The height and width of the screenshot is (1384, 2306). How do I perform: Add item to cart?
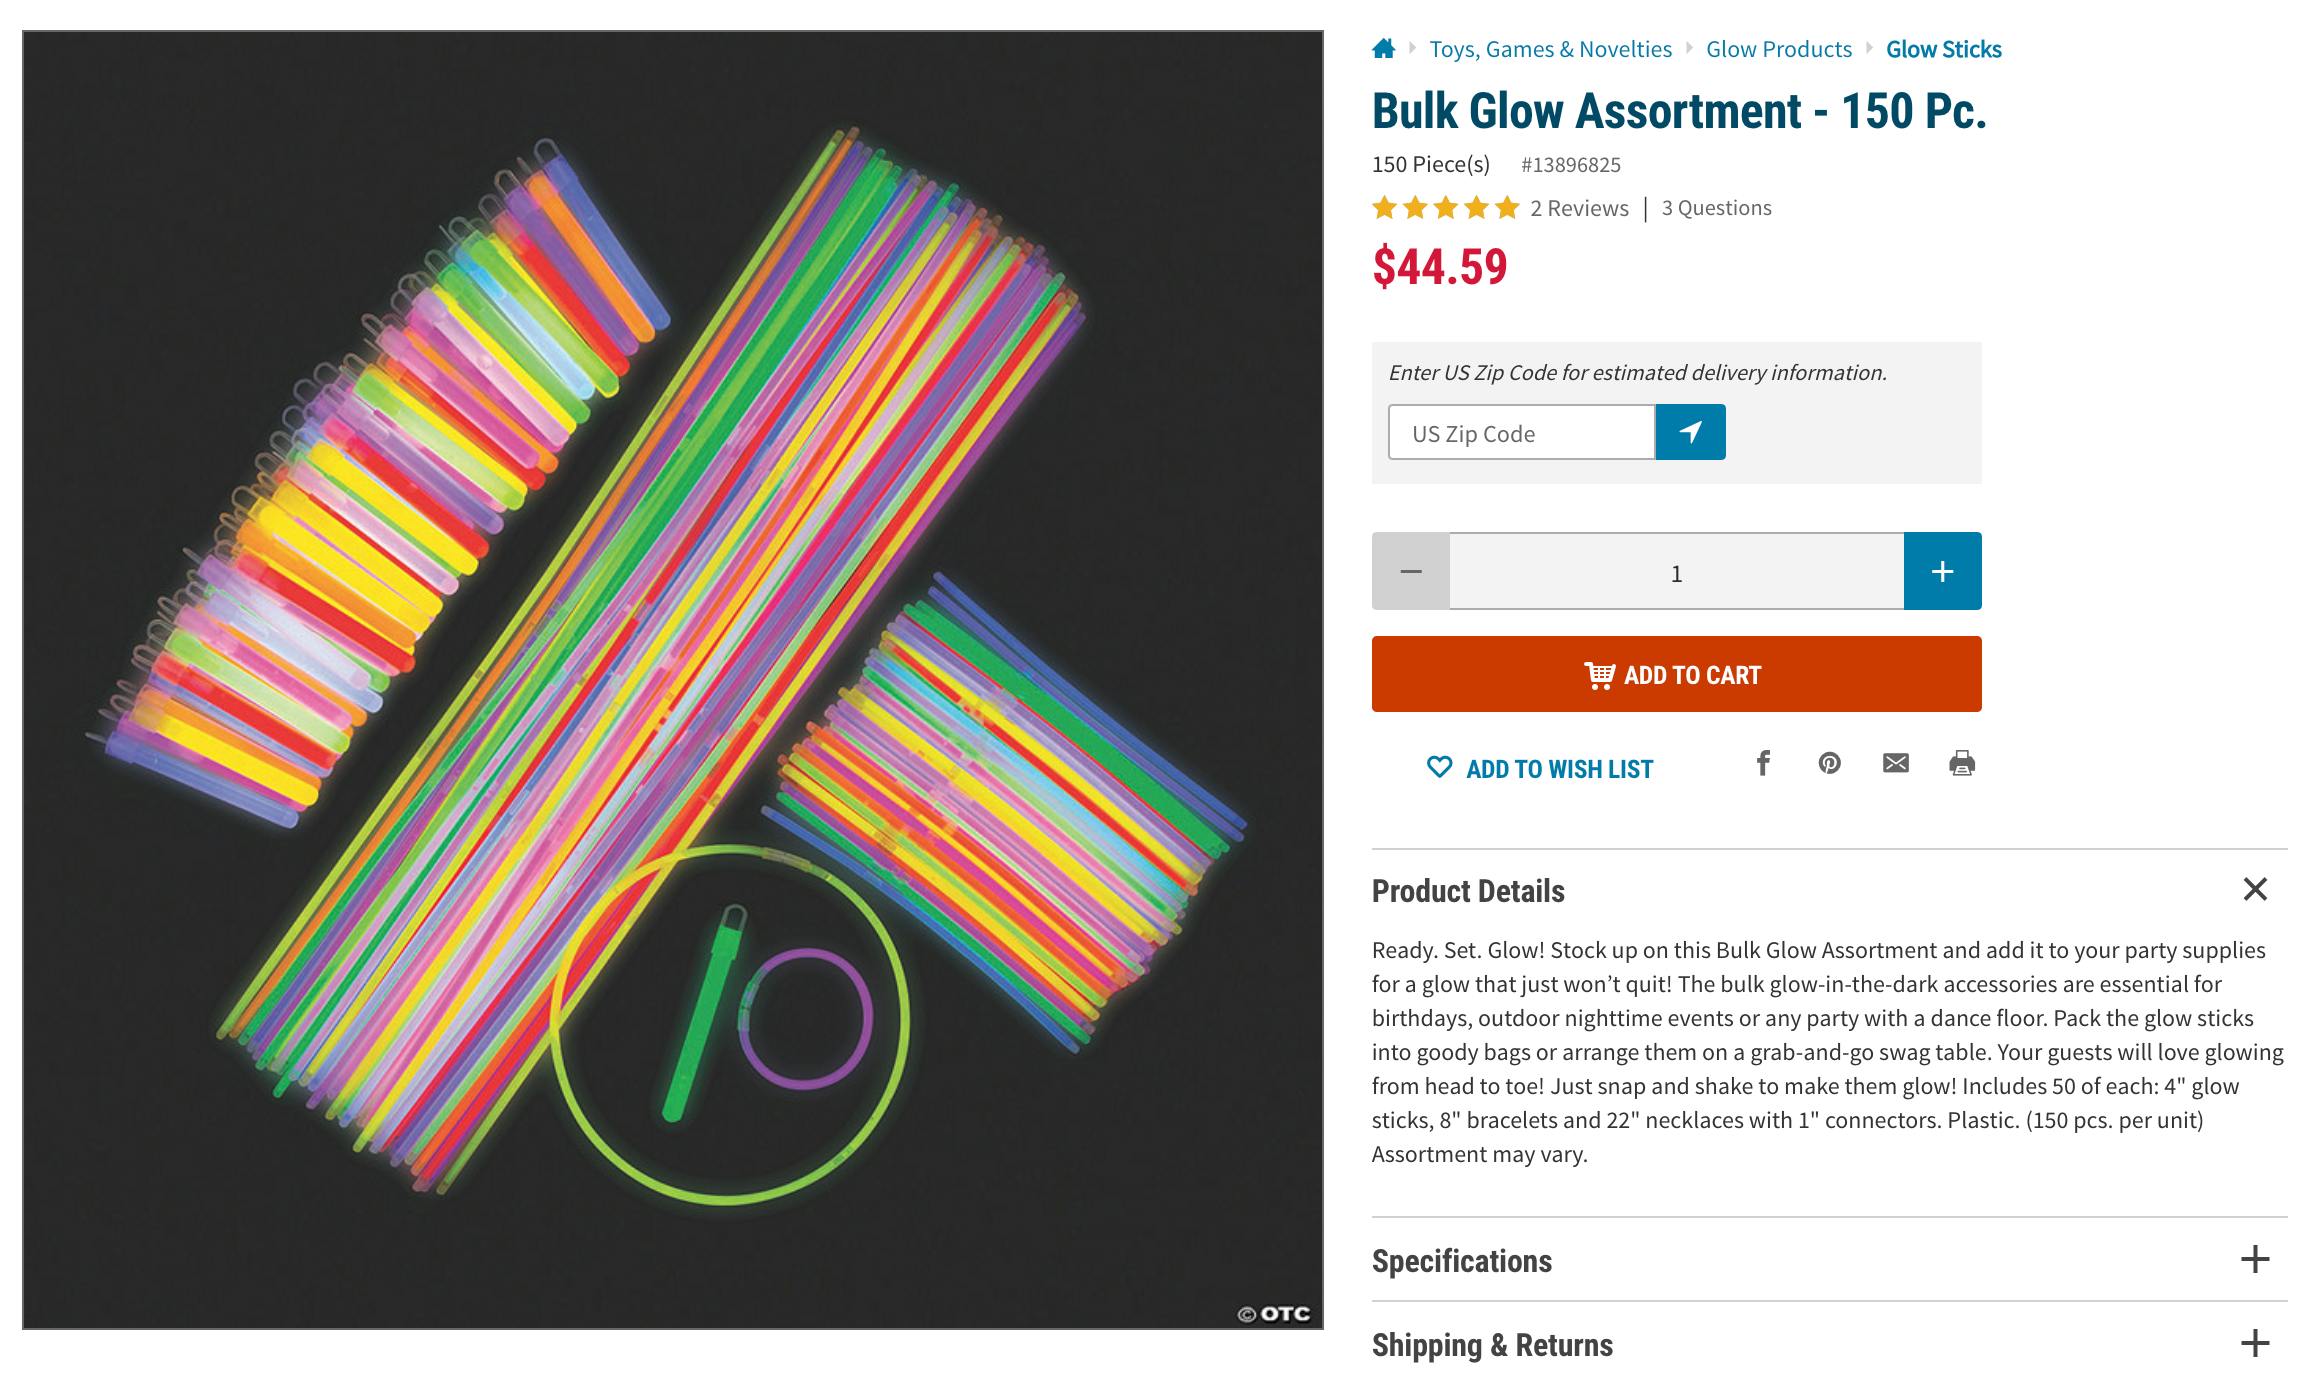point(1676,674)
